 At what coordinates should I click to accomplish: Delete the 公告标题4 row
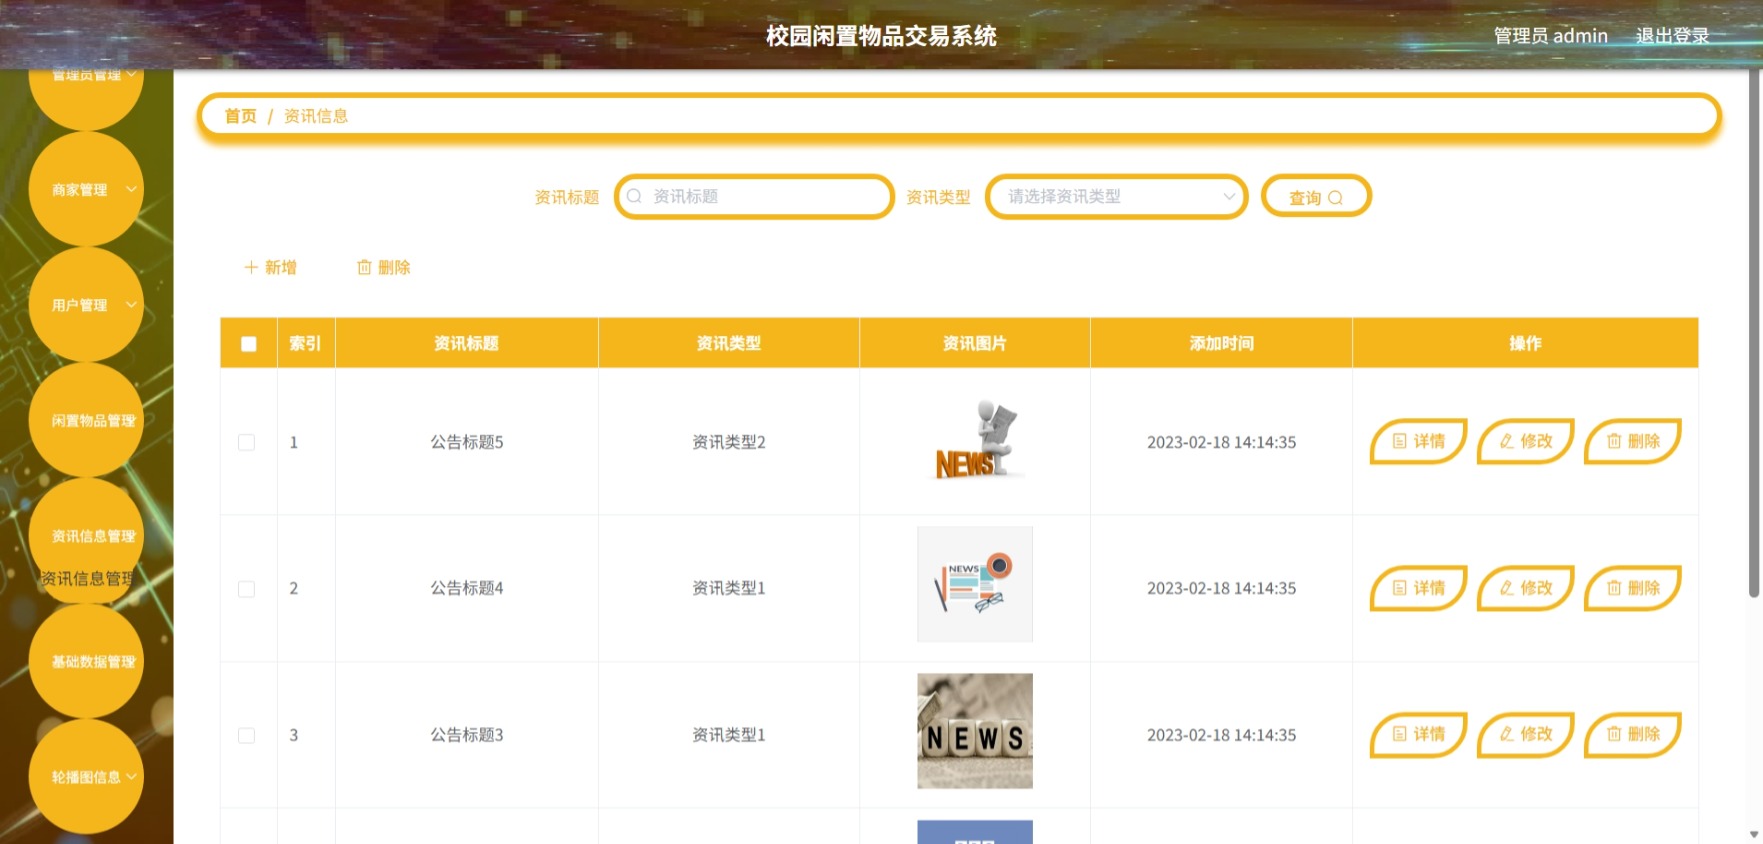point(1633,588)
